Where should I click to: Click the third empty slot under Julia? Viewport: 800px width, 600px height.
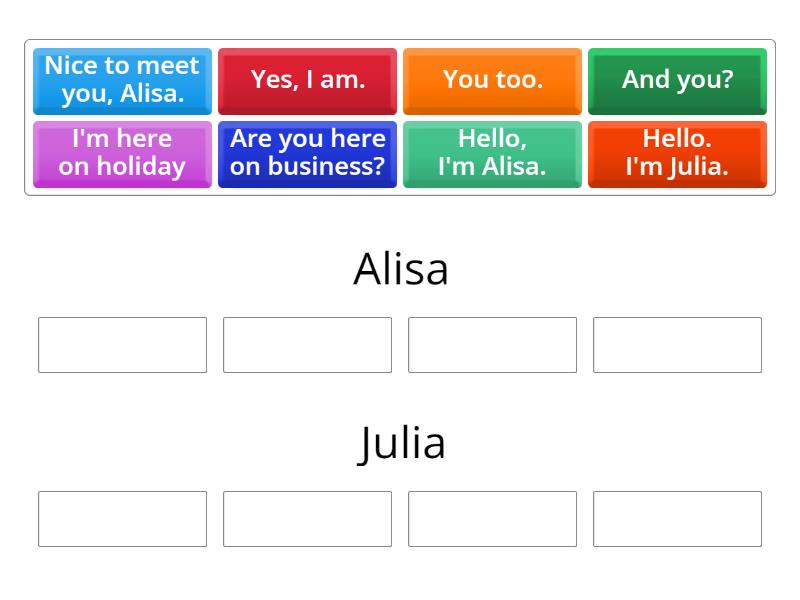point(492,518)
